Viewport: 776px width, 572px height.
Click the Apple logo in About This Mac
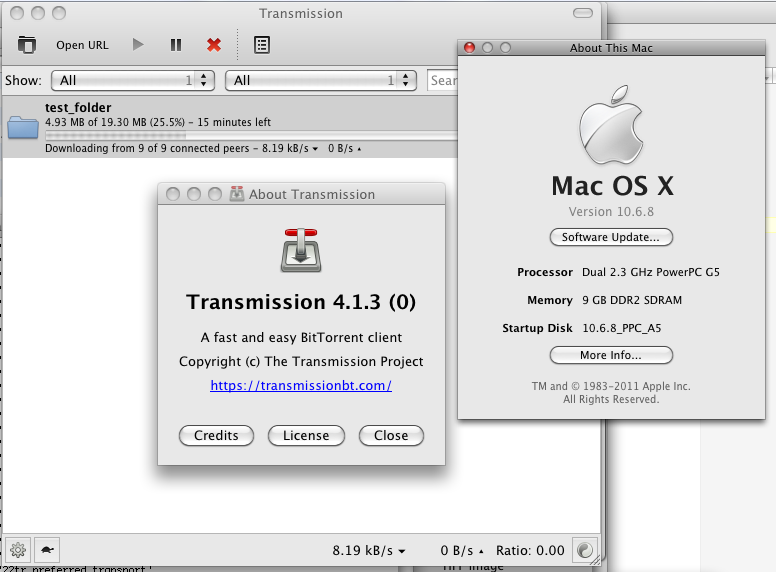click(x=611, y=125)
